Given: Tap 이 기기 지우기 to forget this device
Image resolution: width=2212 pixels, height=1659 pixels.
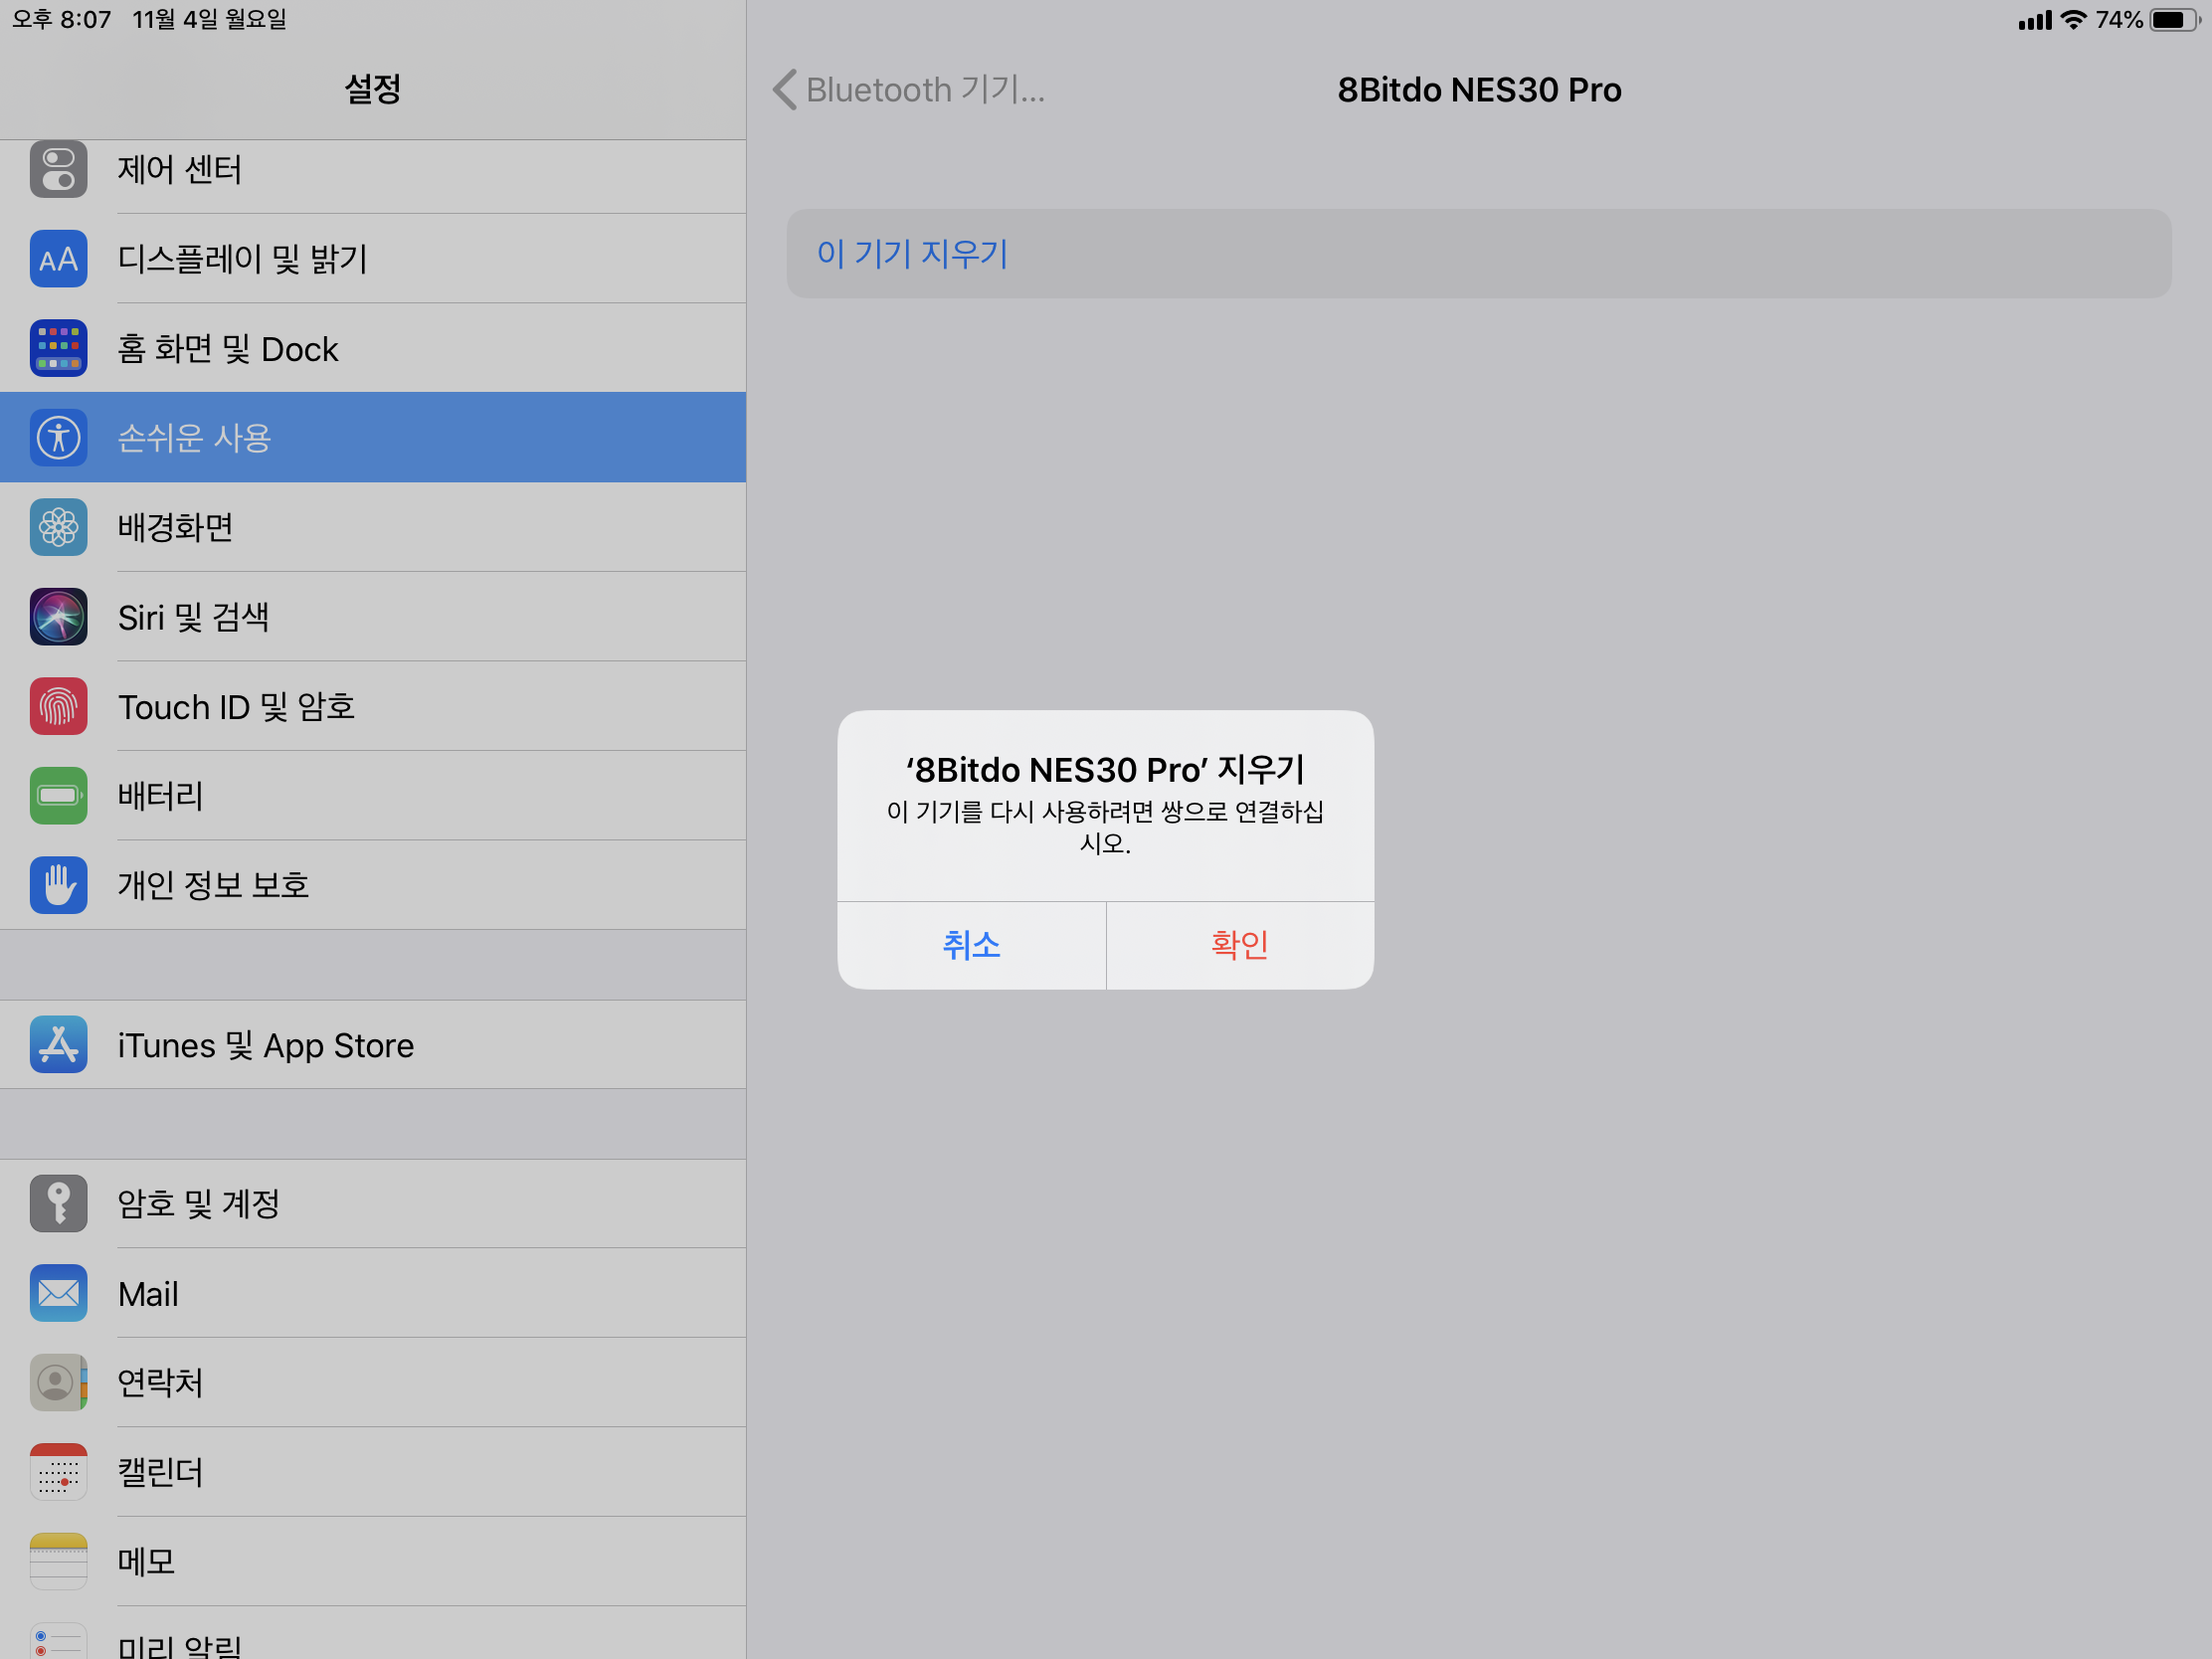Looking at the screenshot, I should tap(912, 254).
